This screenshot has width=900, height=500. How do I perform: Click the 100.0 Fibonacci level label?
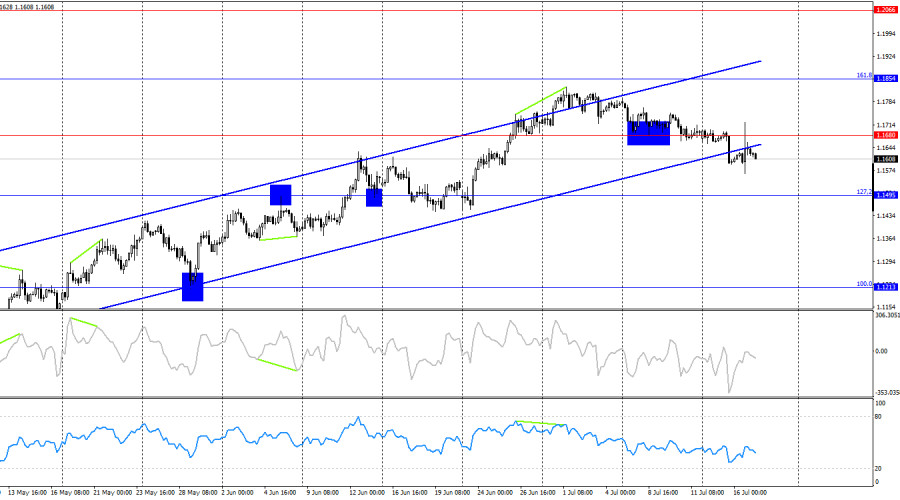[x=864, y=284]
